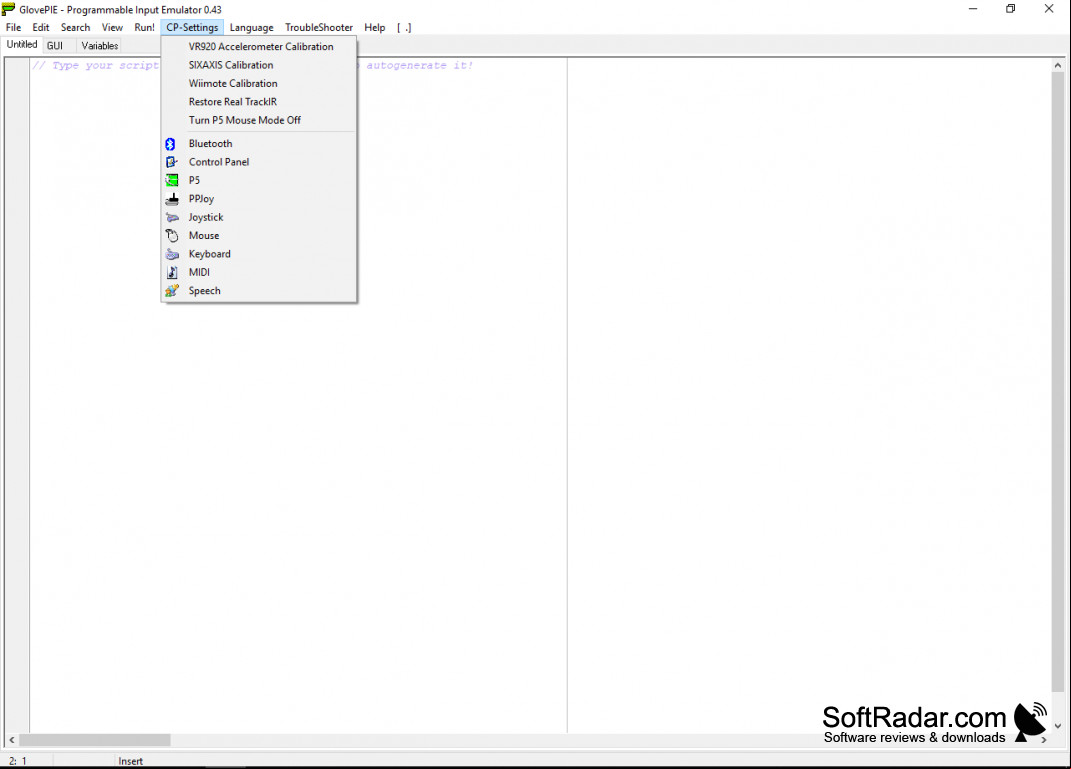
Task: Open the Search menu
Action: click(x=75, y=27)
